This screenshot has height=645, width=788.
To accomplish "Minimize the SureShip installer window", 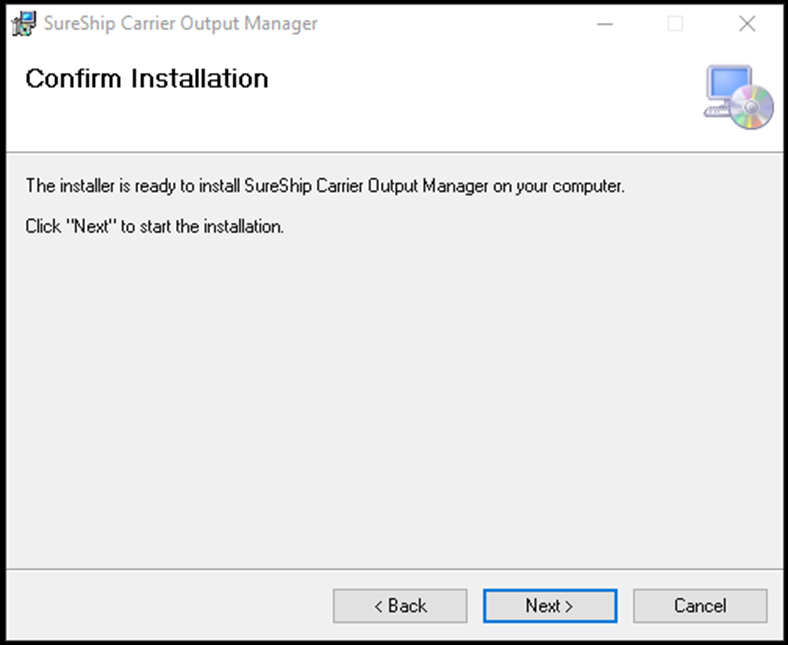I will [x=605, y=24].
